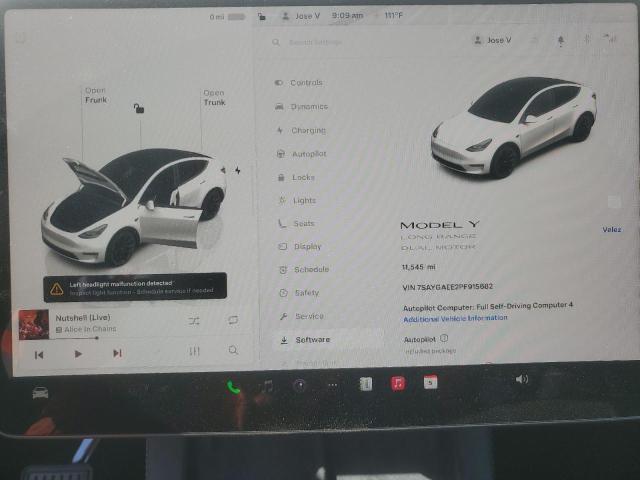The height and width of the screenshot is (480, 640).
Task: Tap the 0 mi battery indicator
Action: (227, 17)
